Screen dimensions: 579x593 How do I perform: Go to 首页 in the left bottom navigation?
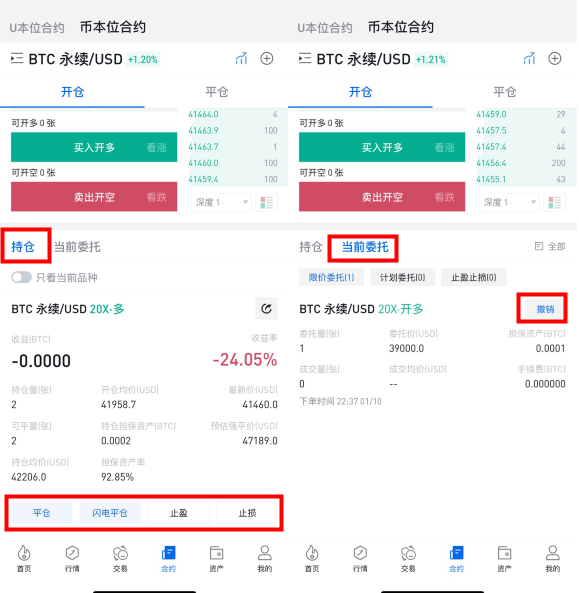[24, 559]
